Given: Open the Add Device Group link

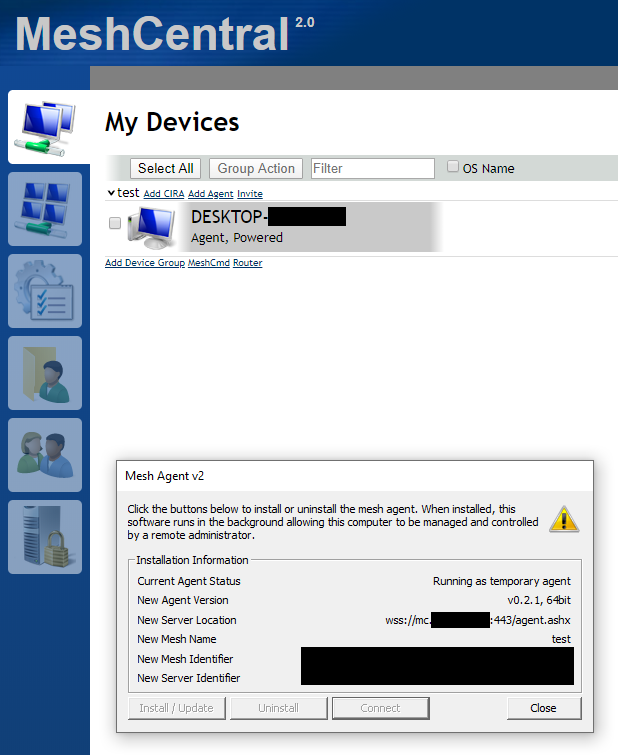Looking at the screenshot, I should 145,263.
